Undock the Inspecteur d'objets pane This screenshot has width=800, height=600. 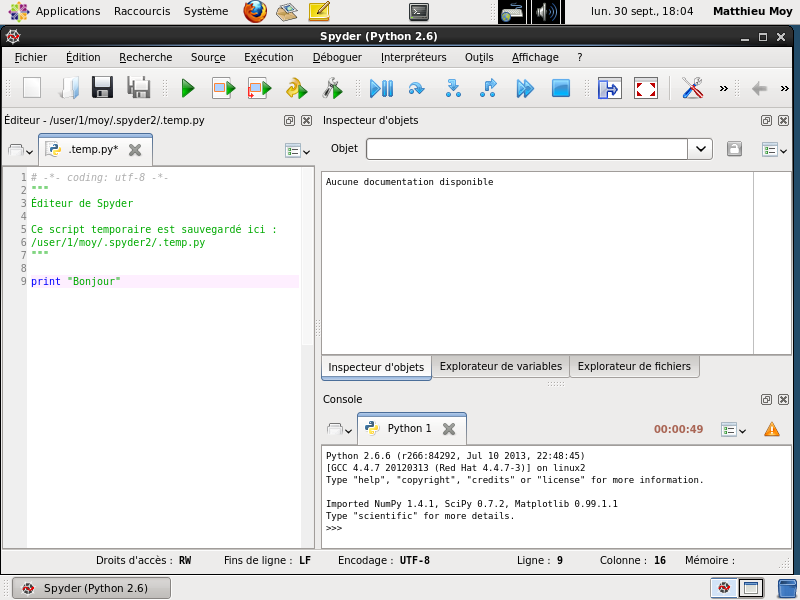(x=766, y=120)
